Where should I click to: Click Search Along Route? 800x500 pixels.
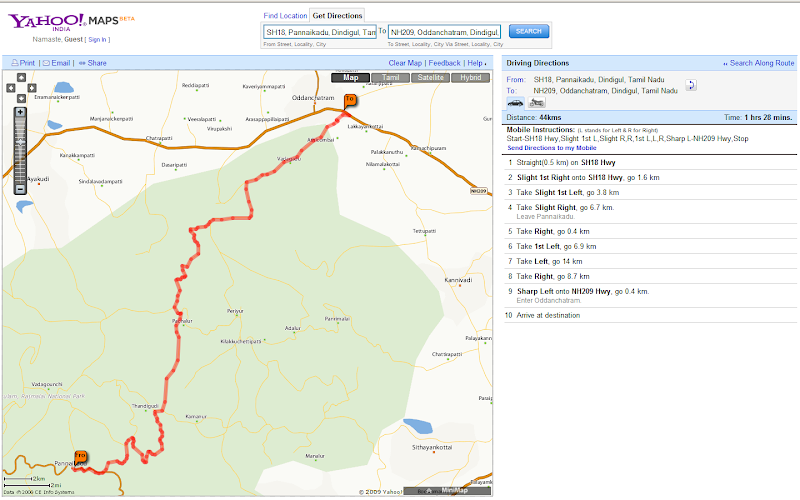[x=759, y=63]
